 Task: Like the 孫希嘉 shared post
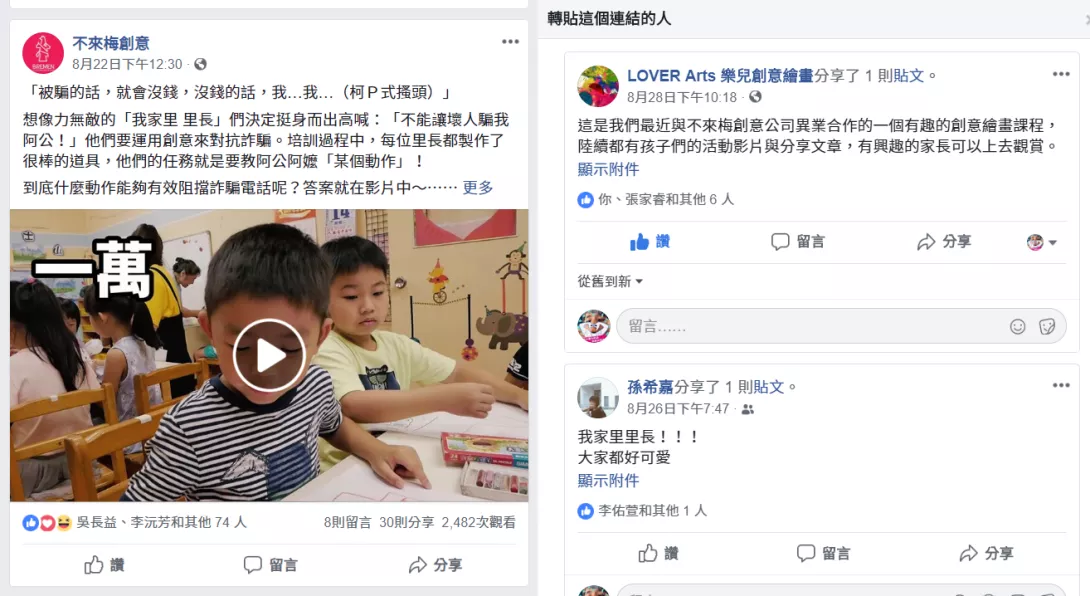pyautogui.click(x=658, y=553)
